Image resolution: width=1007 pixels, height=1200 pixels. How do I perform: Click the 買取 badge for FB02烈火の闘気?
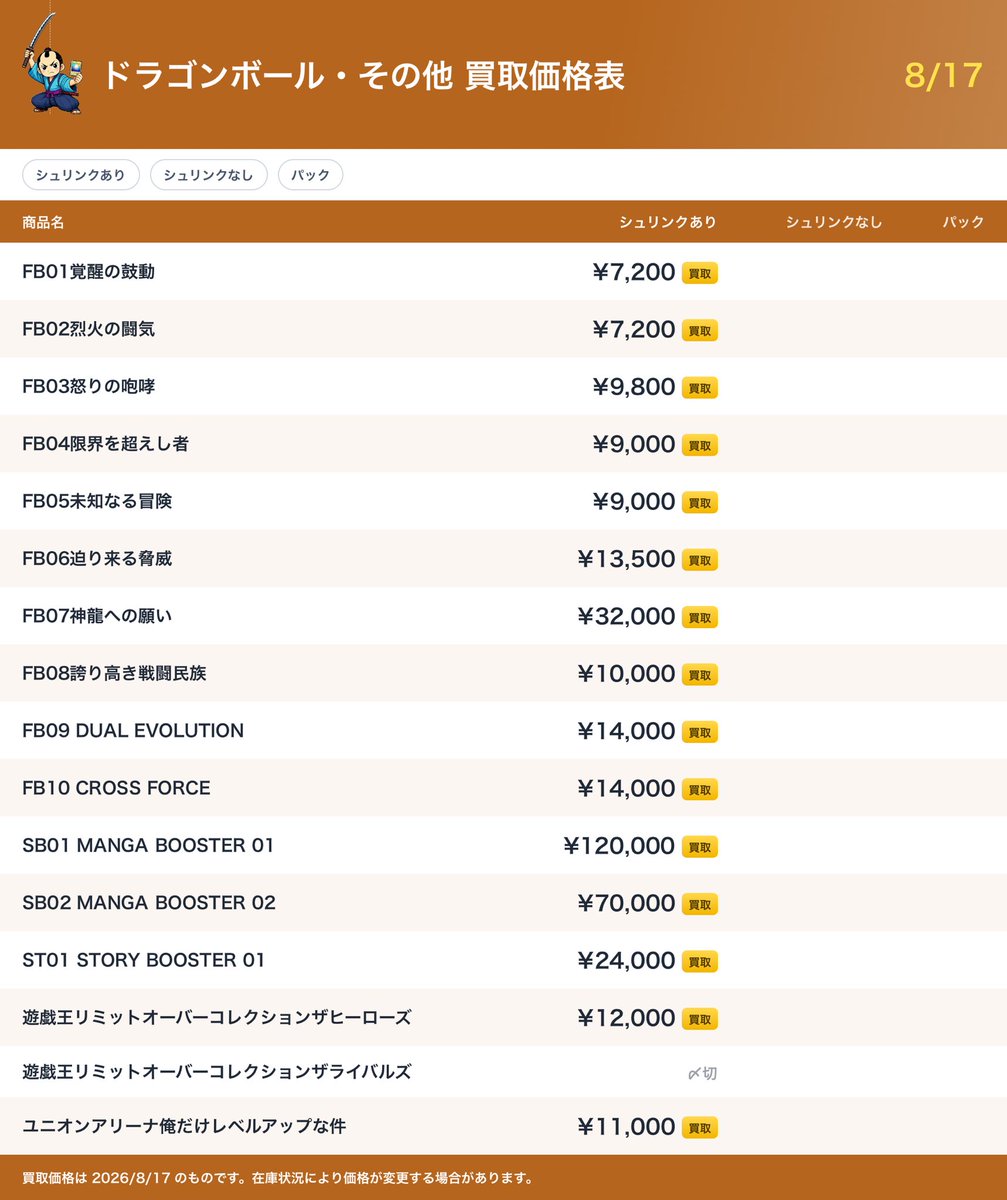pyautogui.click(x=700, y=330)
